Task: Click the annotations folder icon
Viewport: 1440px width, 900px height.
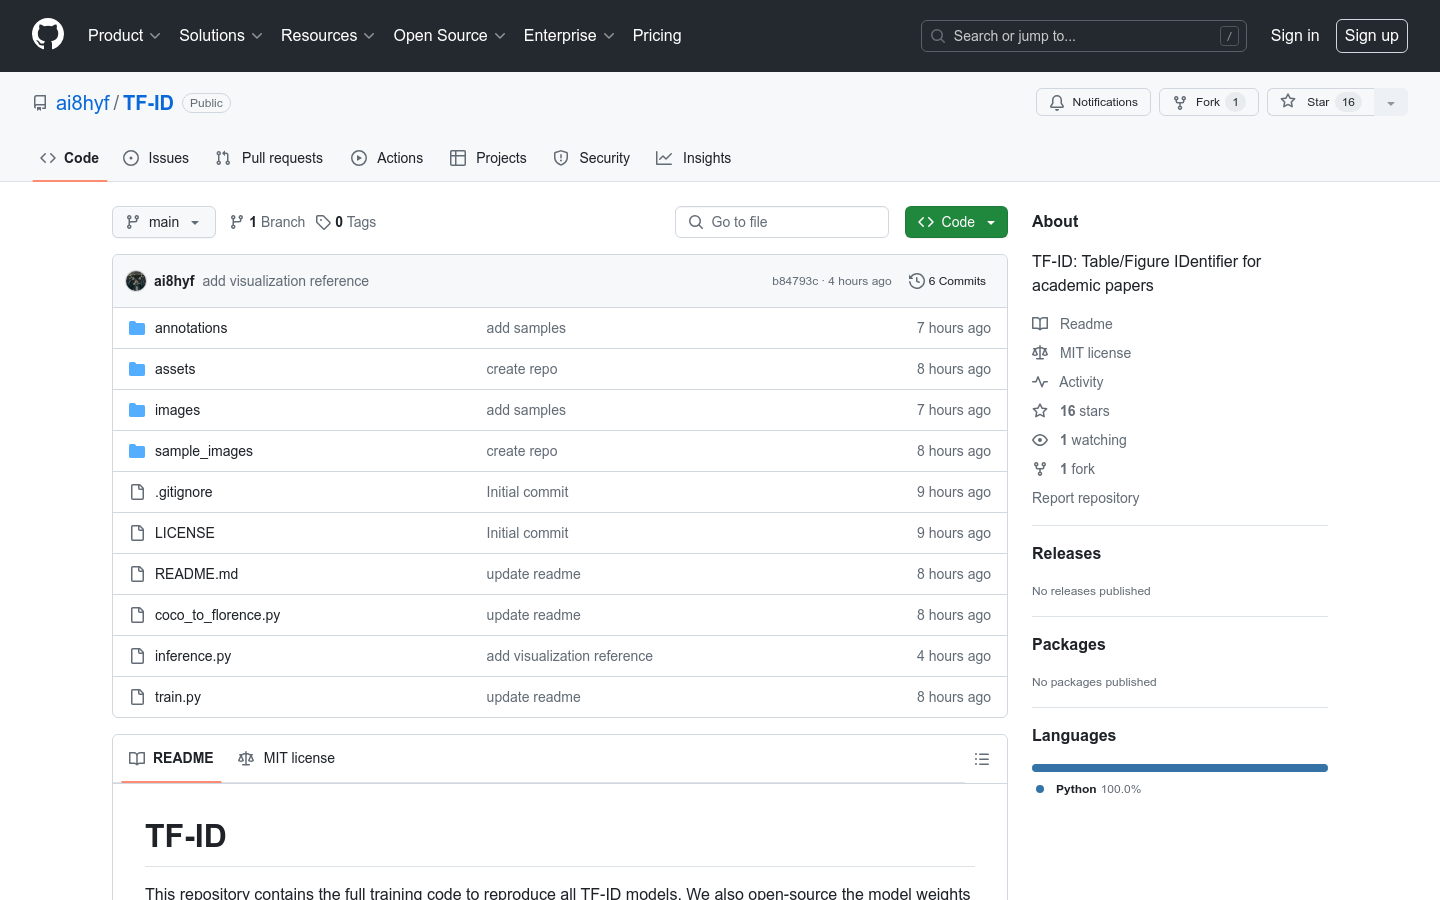Action: coord(137,328)
